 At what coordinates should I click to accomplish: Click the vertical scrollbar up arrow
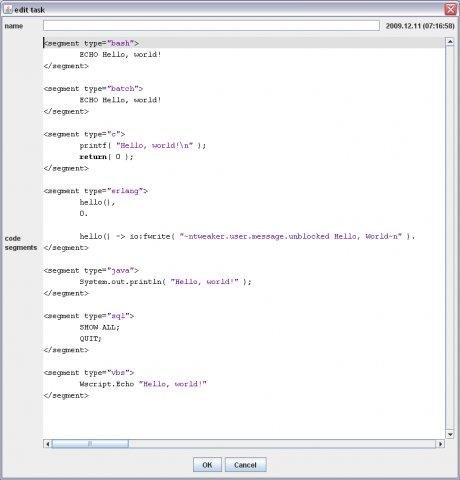(x=450, y=42)
